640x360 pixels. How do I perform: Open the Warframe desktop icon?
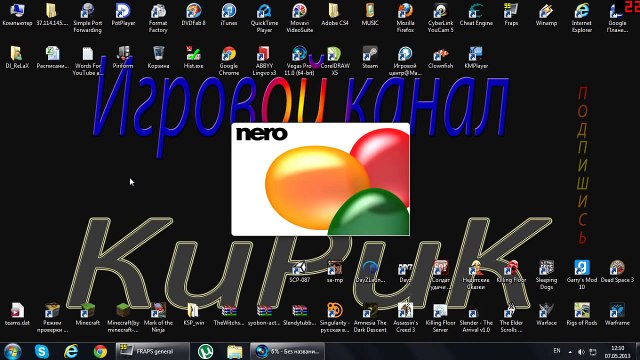point(617,314)
